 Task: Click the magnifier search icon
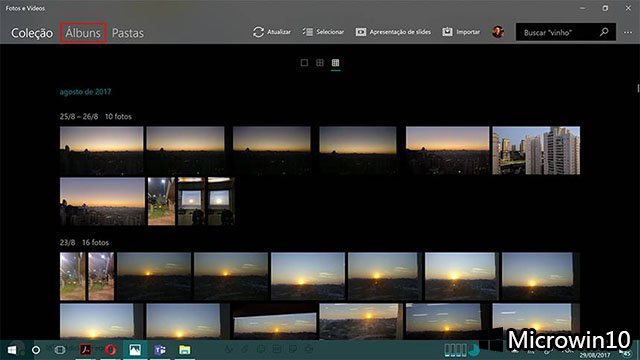pos(604,32)
